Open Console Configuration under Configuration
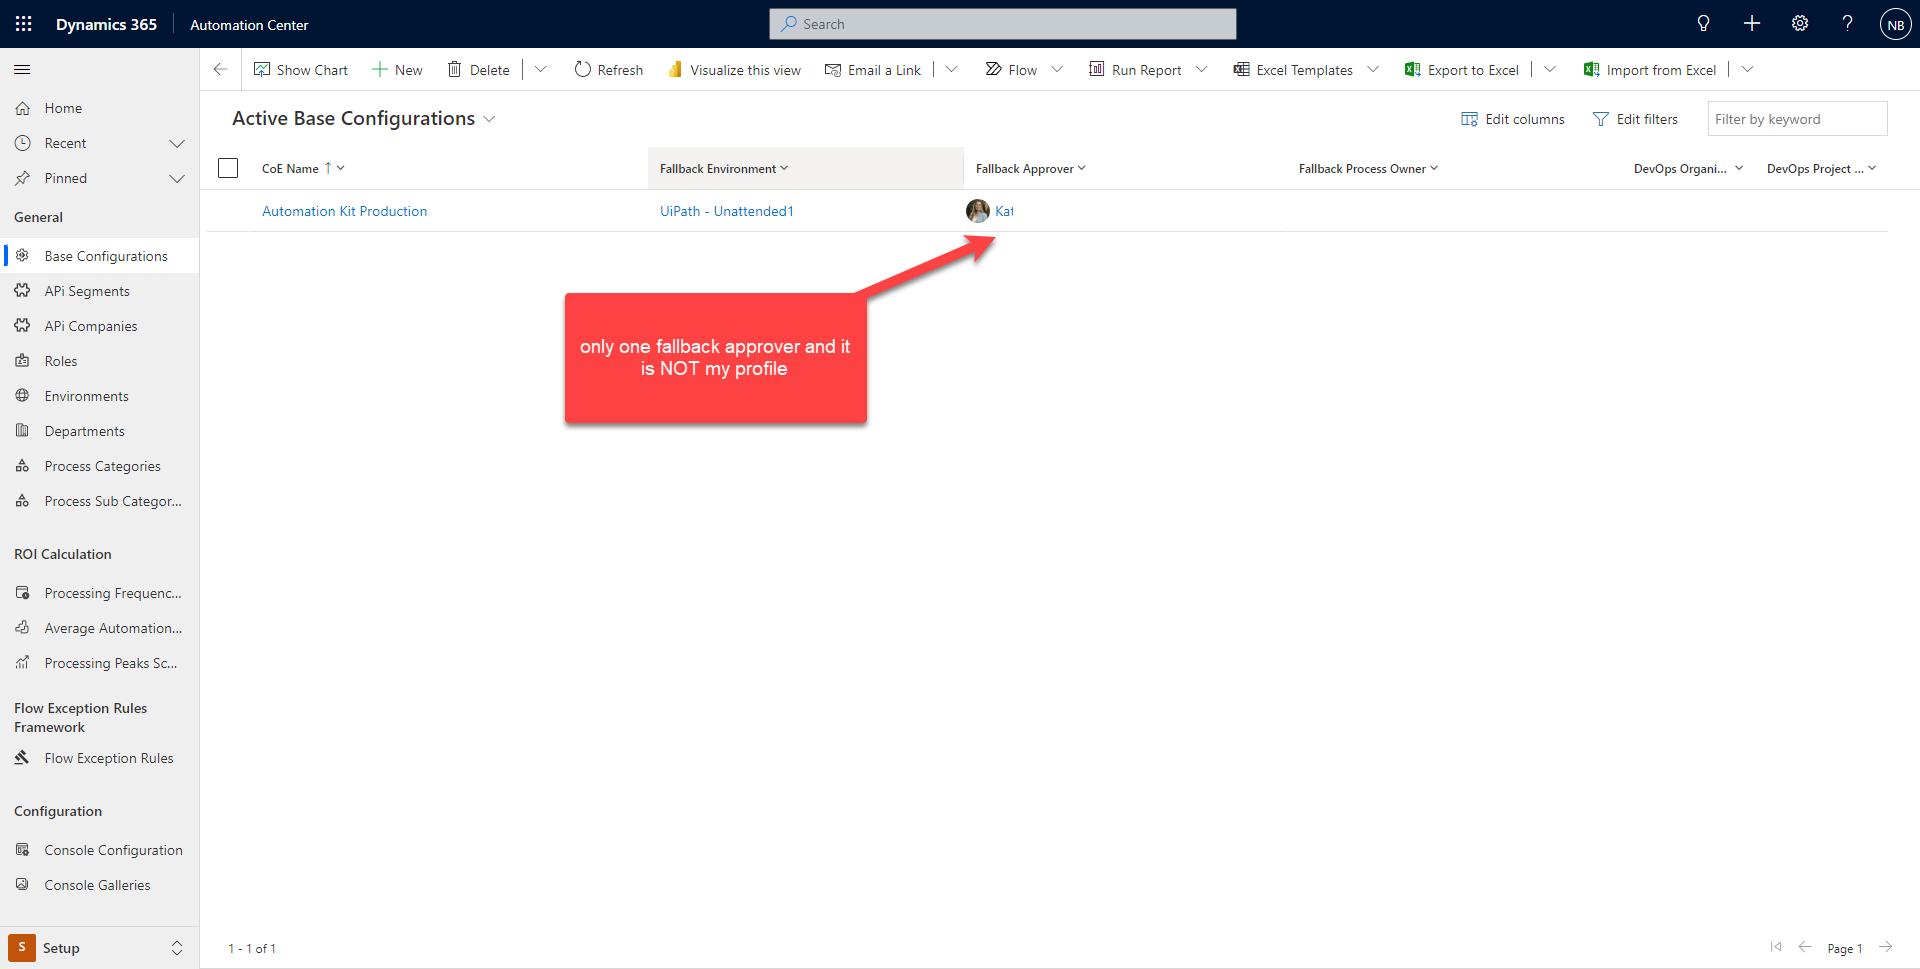 click(x=113, y=849)
